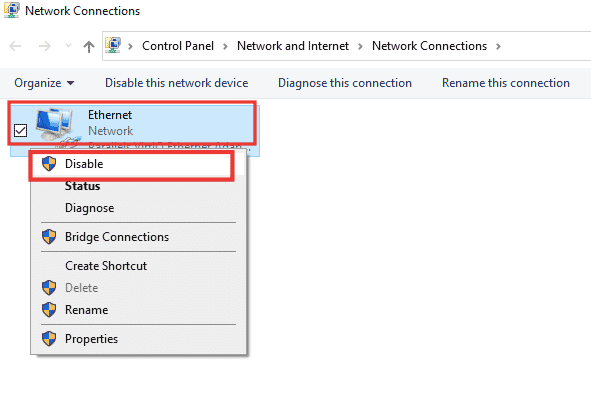Click the address bar location icon
The height and width of the screenshot is (400, 591).
(113, 45)
